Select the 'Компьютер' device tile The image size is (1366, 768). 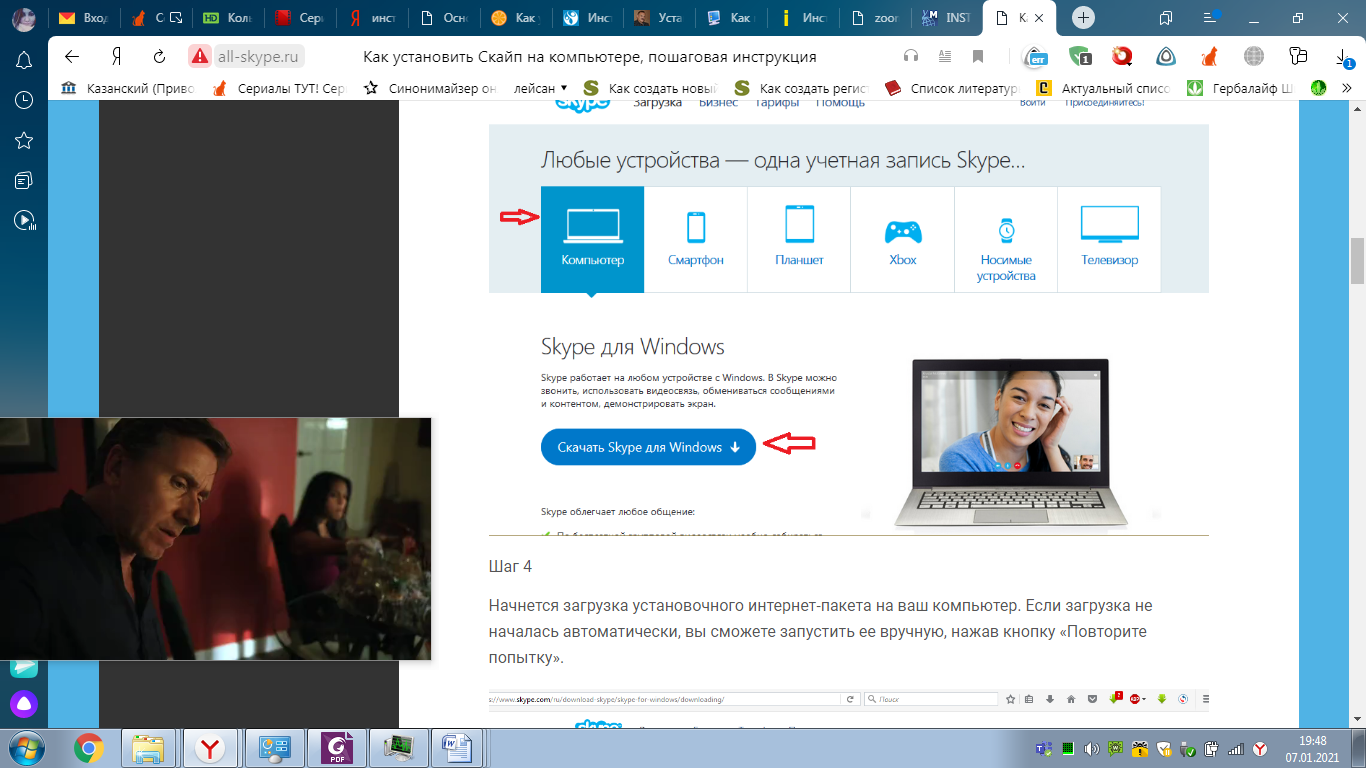592,239
